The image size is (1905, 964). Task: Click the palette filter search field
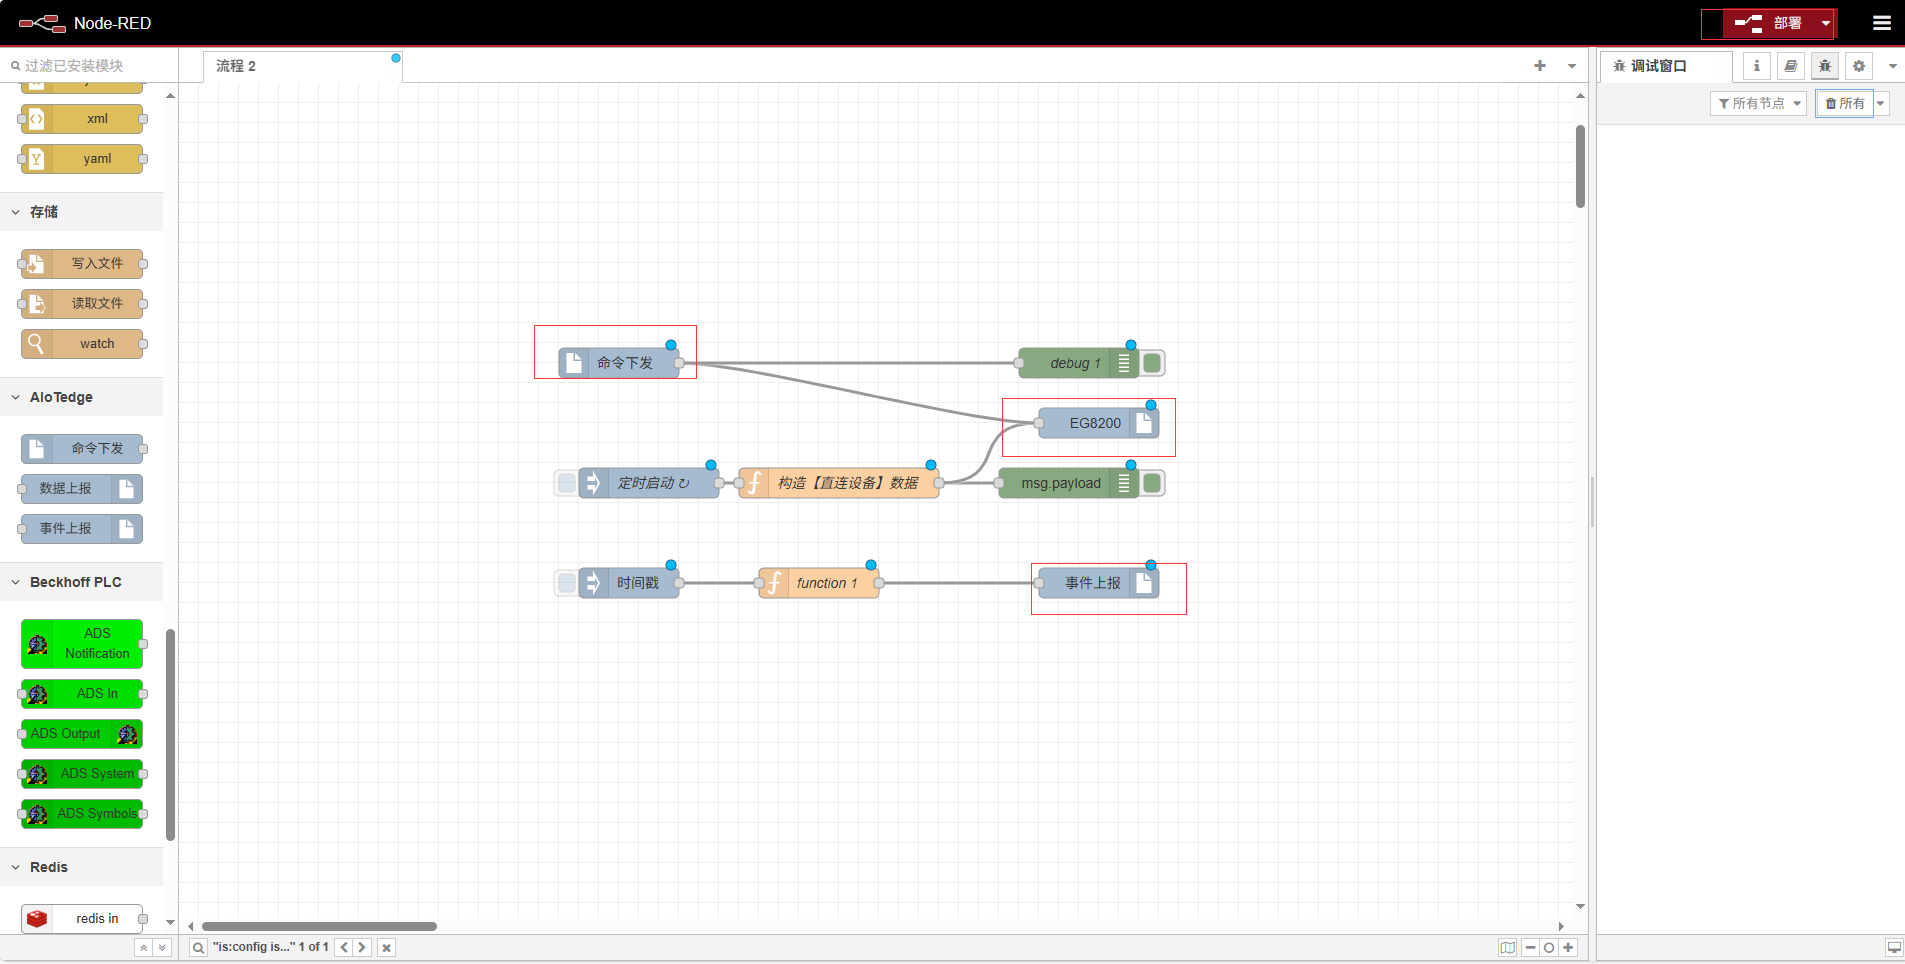click(x=90, y=66)
